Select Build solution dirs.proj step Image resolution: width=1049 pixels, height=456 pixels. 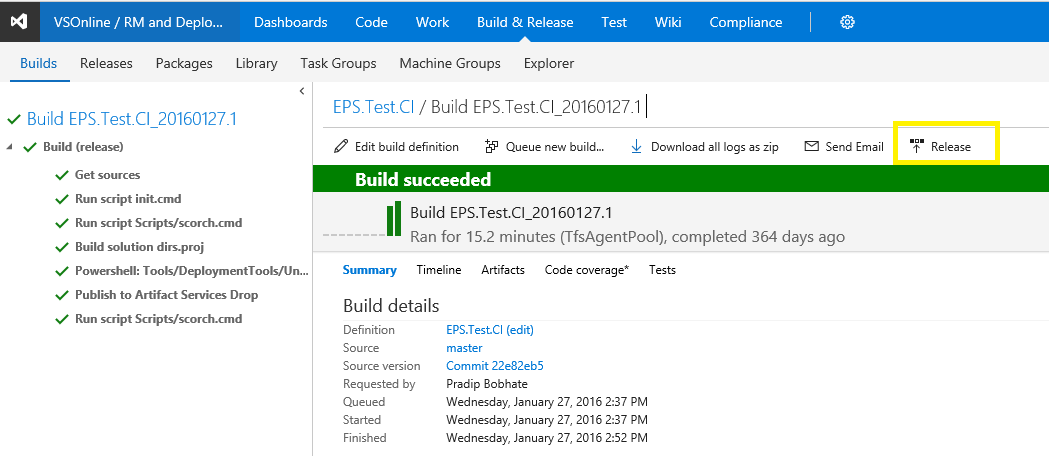point(139,247)
